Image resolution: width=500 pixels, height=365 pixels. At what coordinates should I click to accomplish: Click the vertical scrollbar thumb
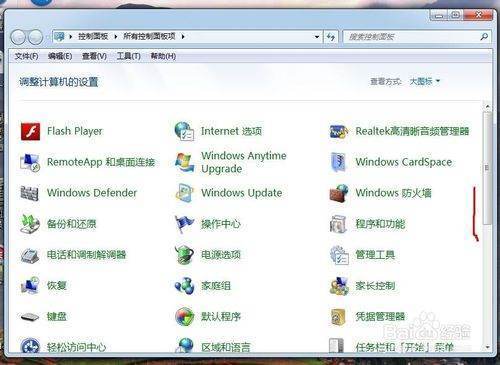487,168
